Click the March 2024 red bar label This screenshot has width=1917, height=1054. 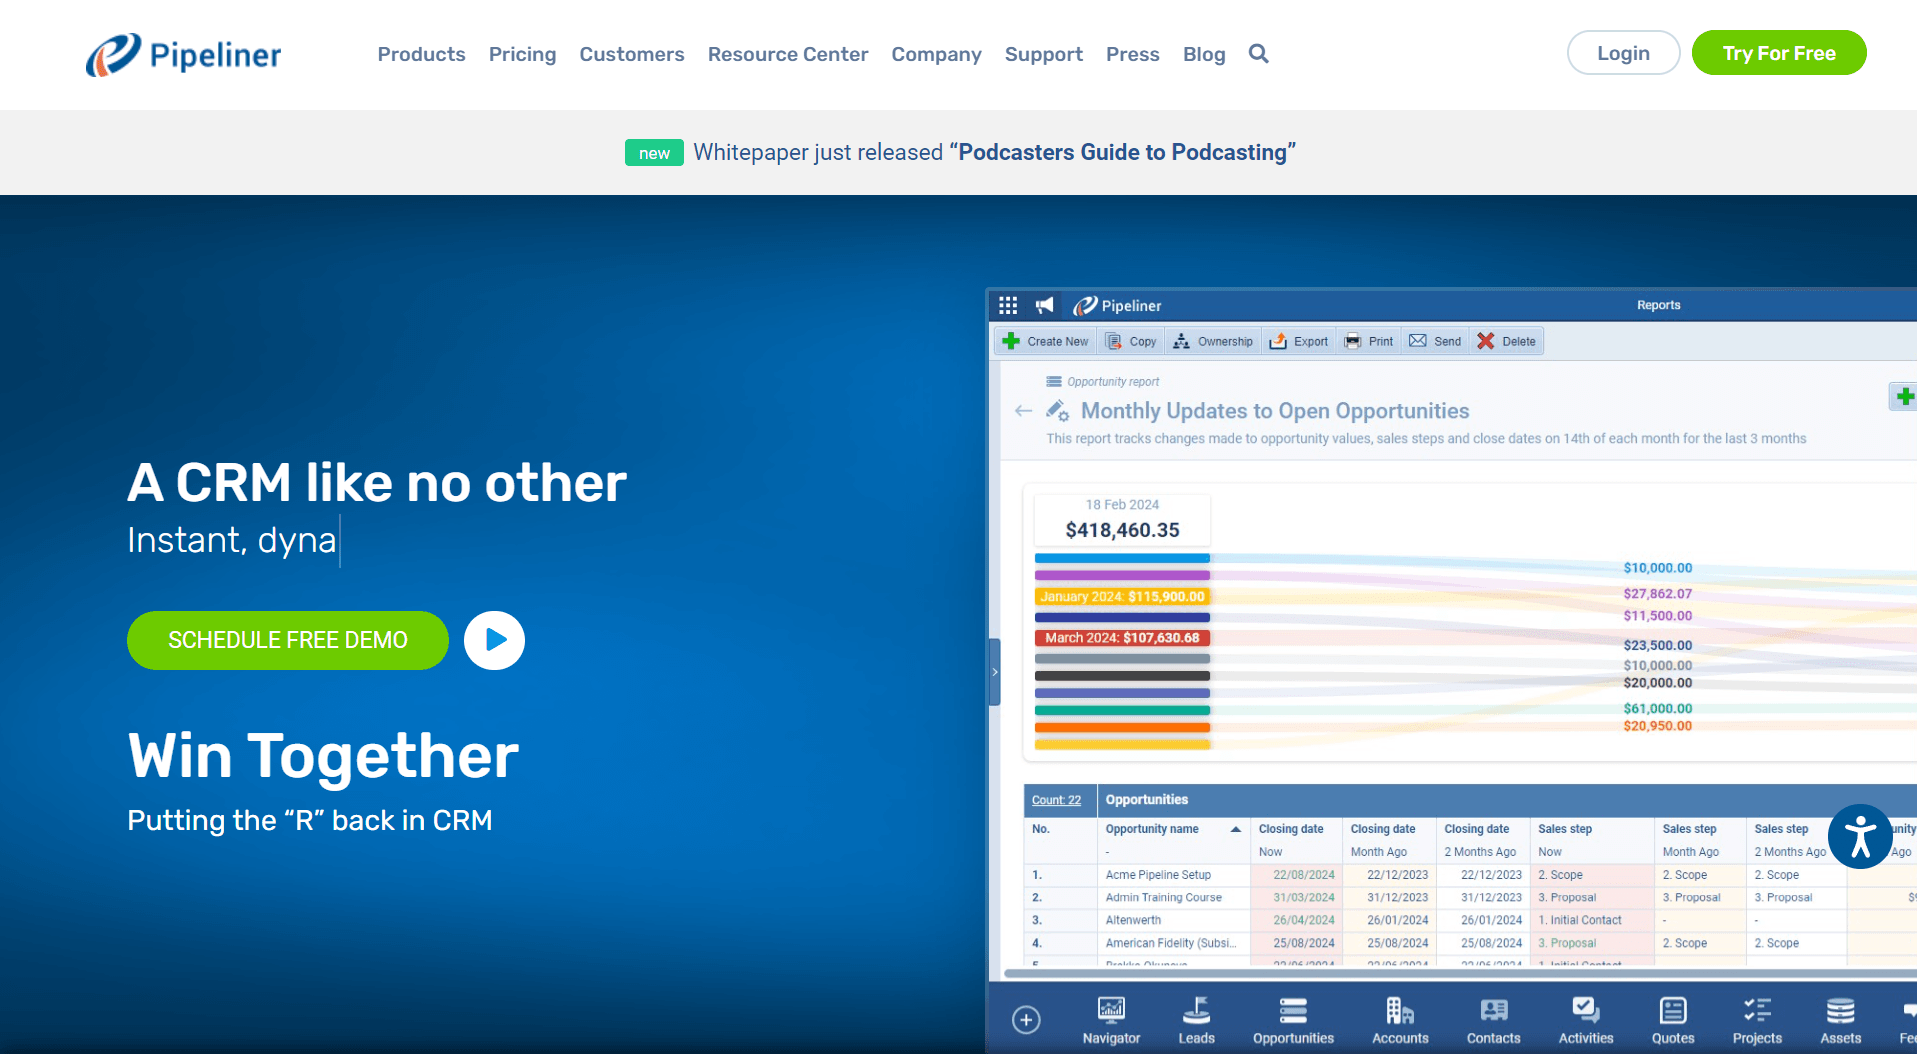coord(1122,638)
